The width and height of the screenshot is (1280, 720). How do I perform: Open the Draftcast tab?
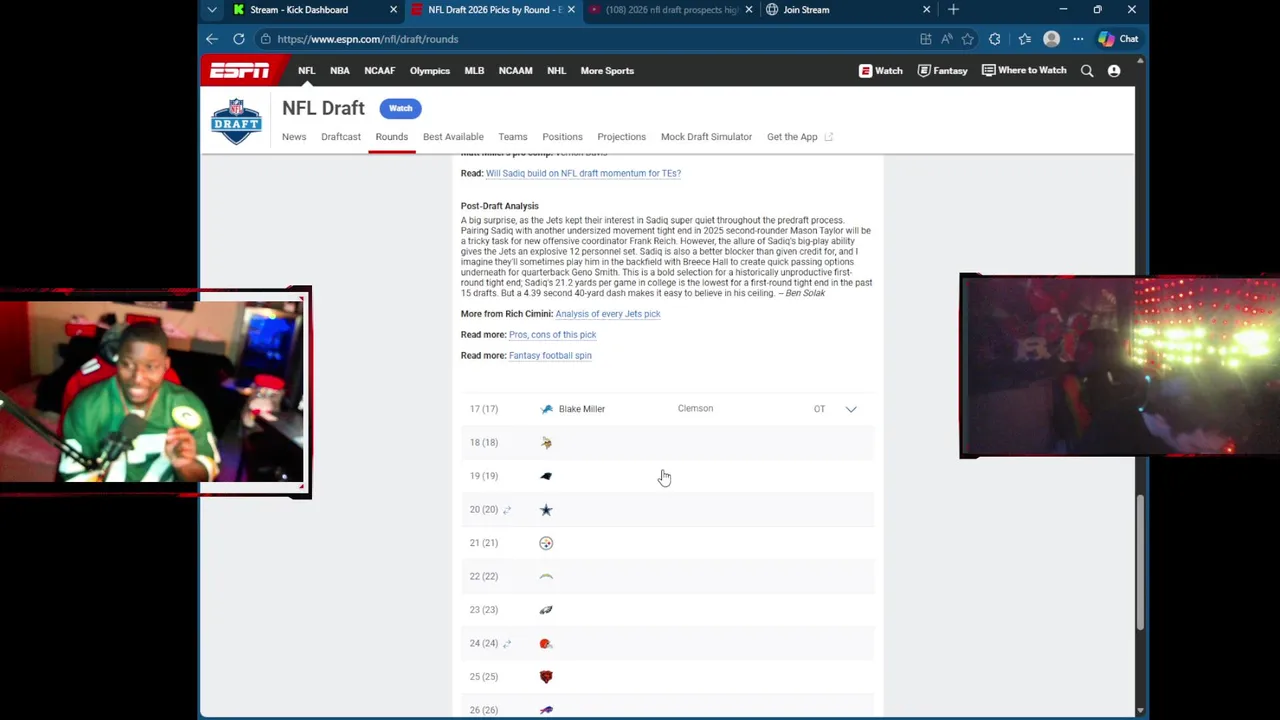(x=341, y=137)
